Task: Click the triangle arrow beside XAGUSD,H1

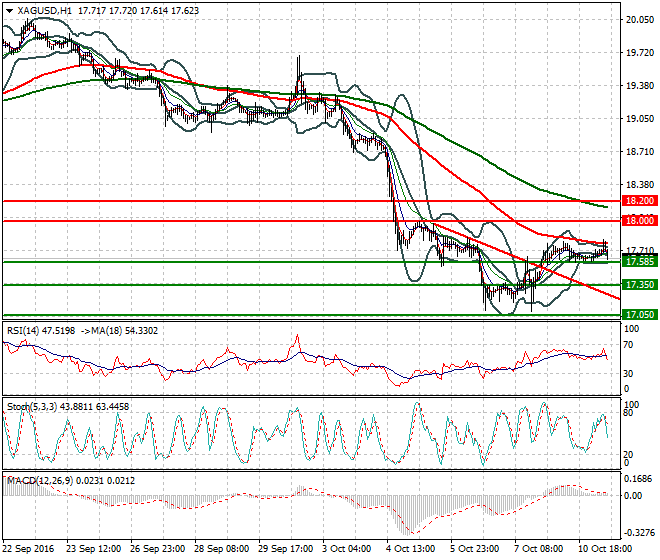Action: pyautogui.click(x=10, y=11)
